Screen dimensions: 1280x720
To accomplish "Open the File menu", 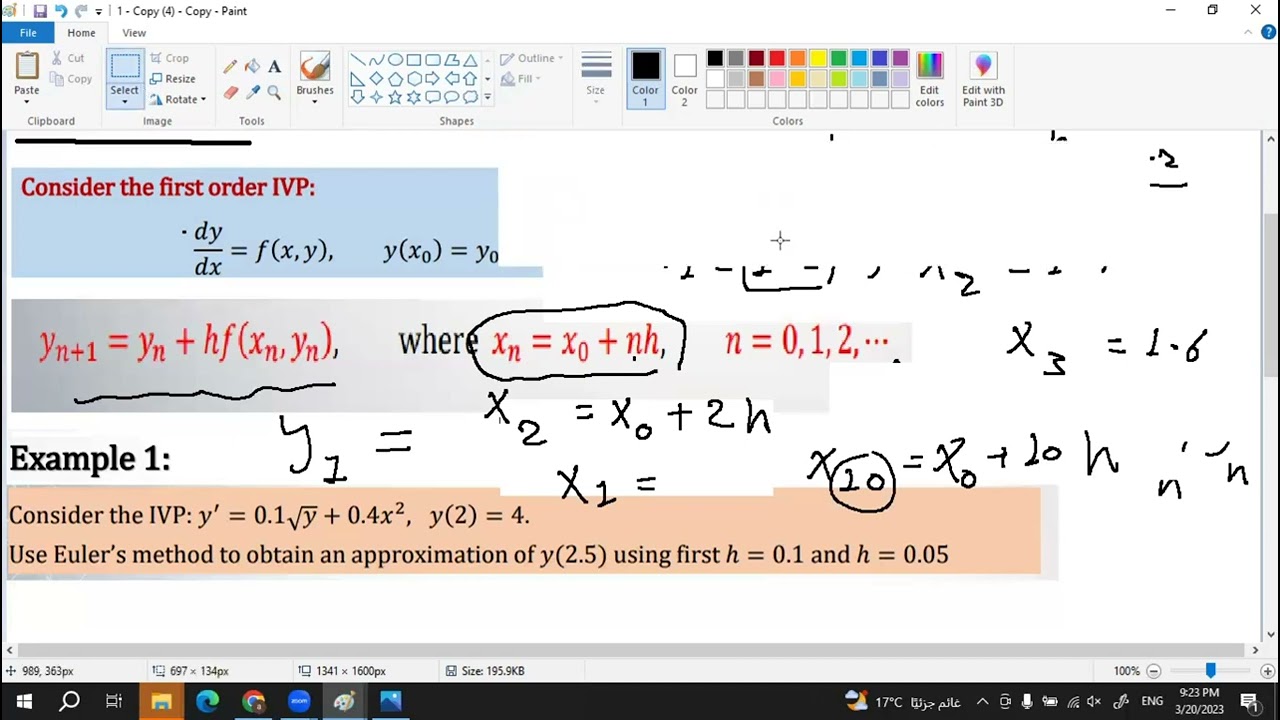I will (28, 33).
